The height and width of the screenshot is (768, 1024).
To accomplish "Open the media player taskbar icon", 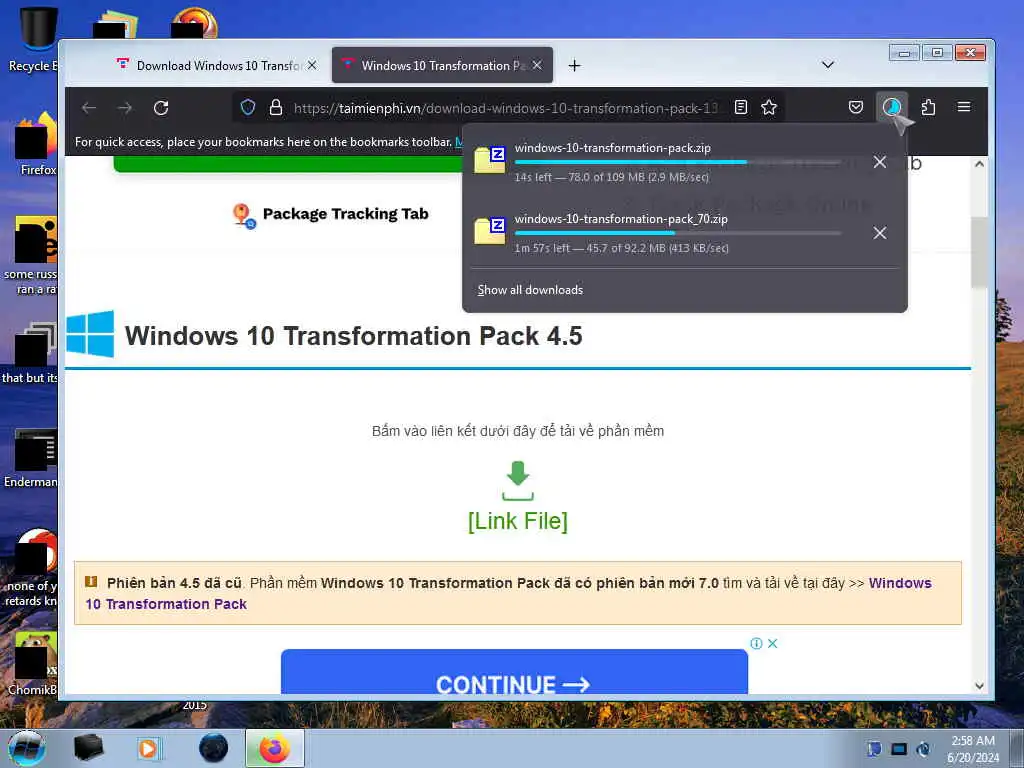I will coord(150,748).
